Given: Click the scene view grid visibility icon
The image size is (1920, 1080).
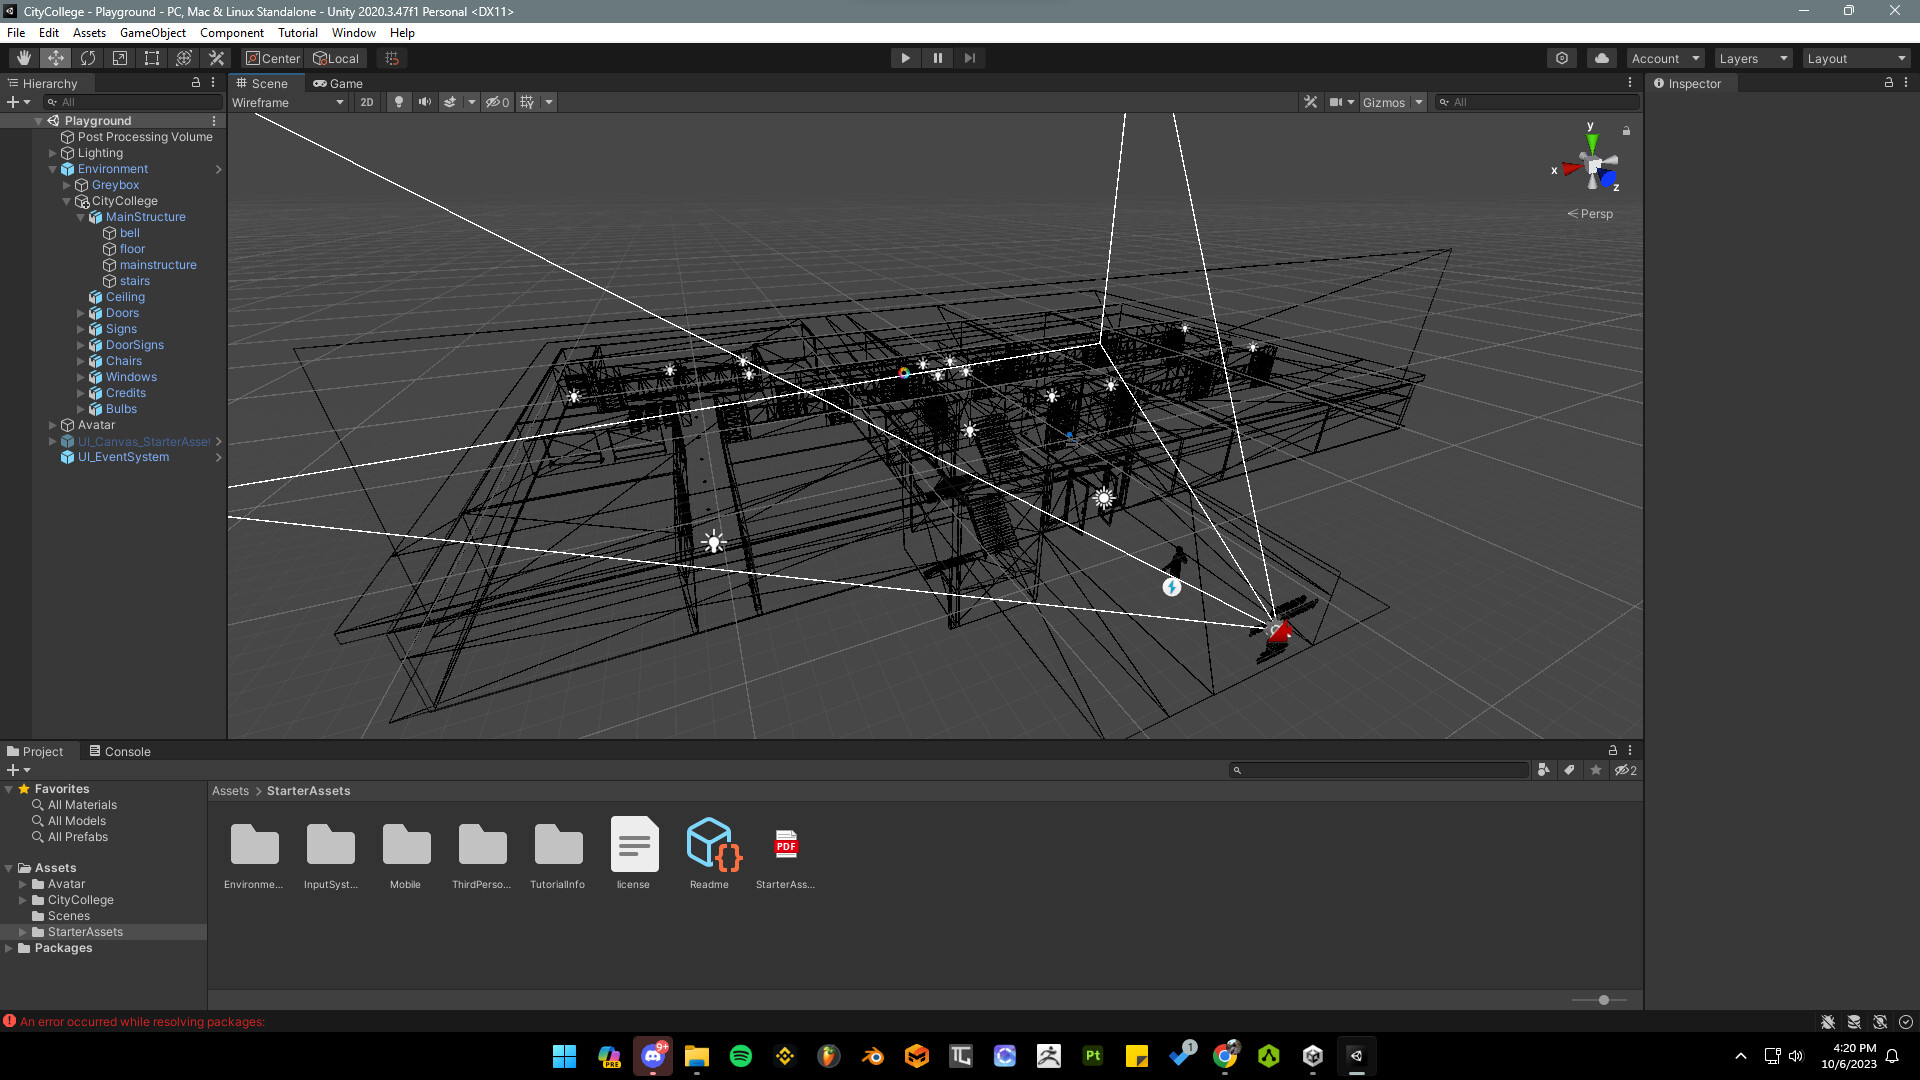Looking at the screenshot, I should 527,101.
